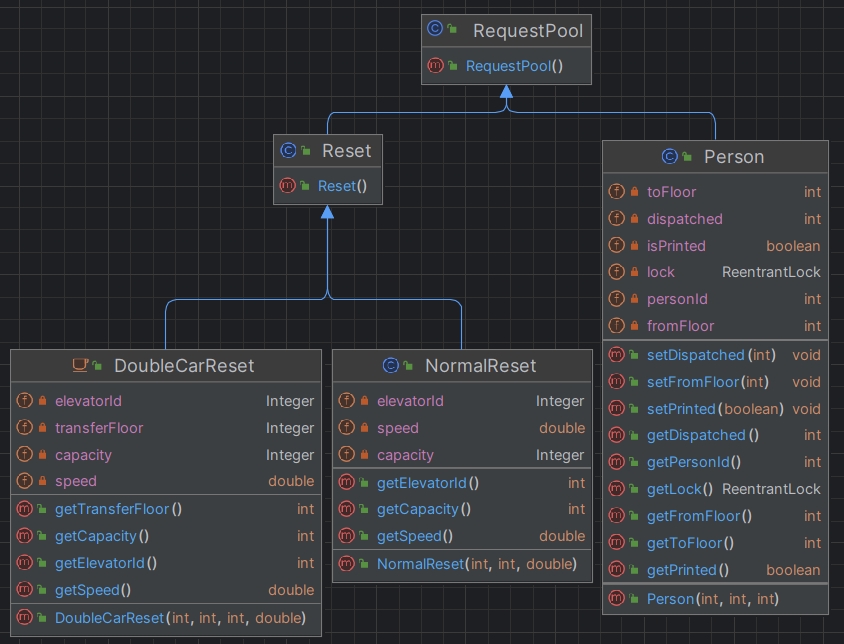Screen dimensions: 844x644
Task: Select the personId field row
Action: [x=715, y=299]
